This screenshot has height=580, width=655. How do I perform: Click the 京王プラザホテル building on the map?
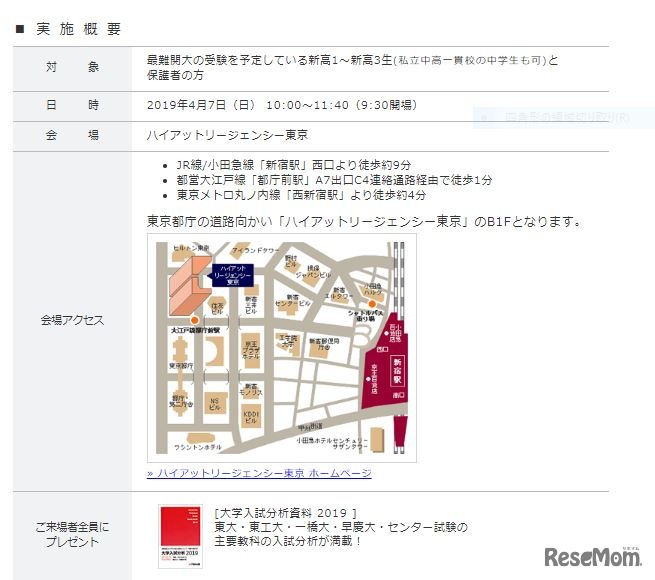[251, 350]
